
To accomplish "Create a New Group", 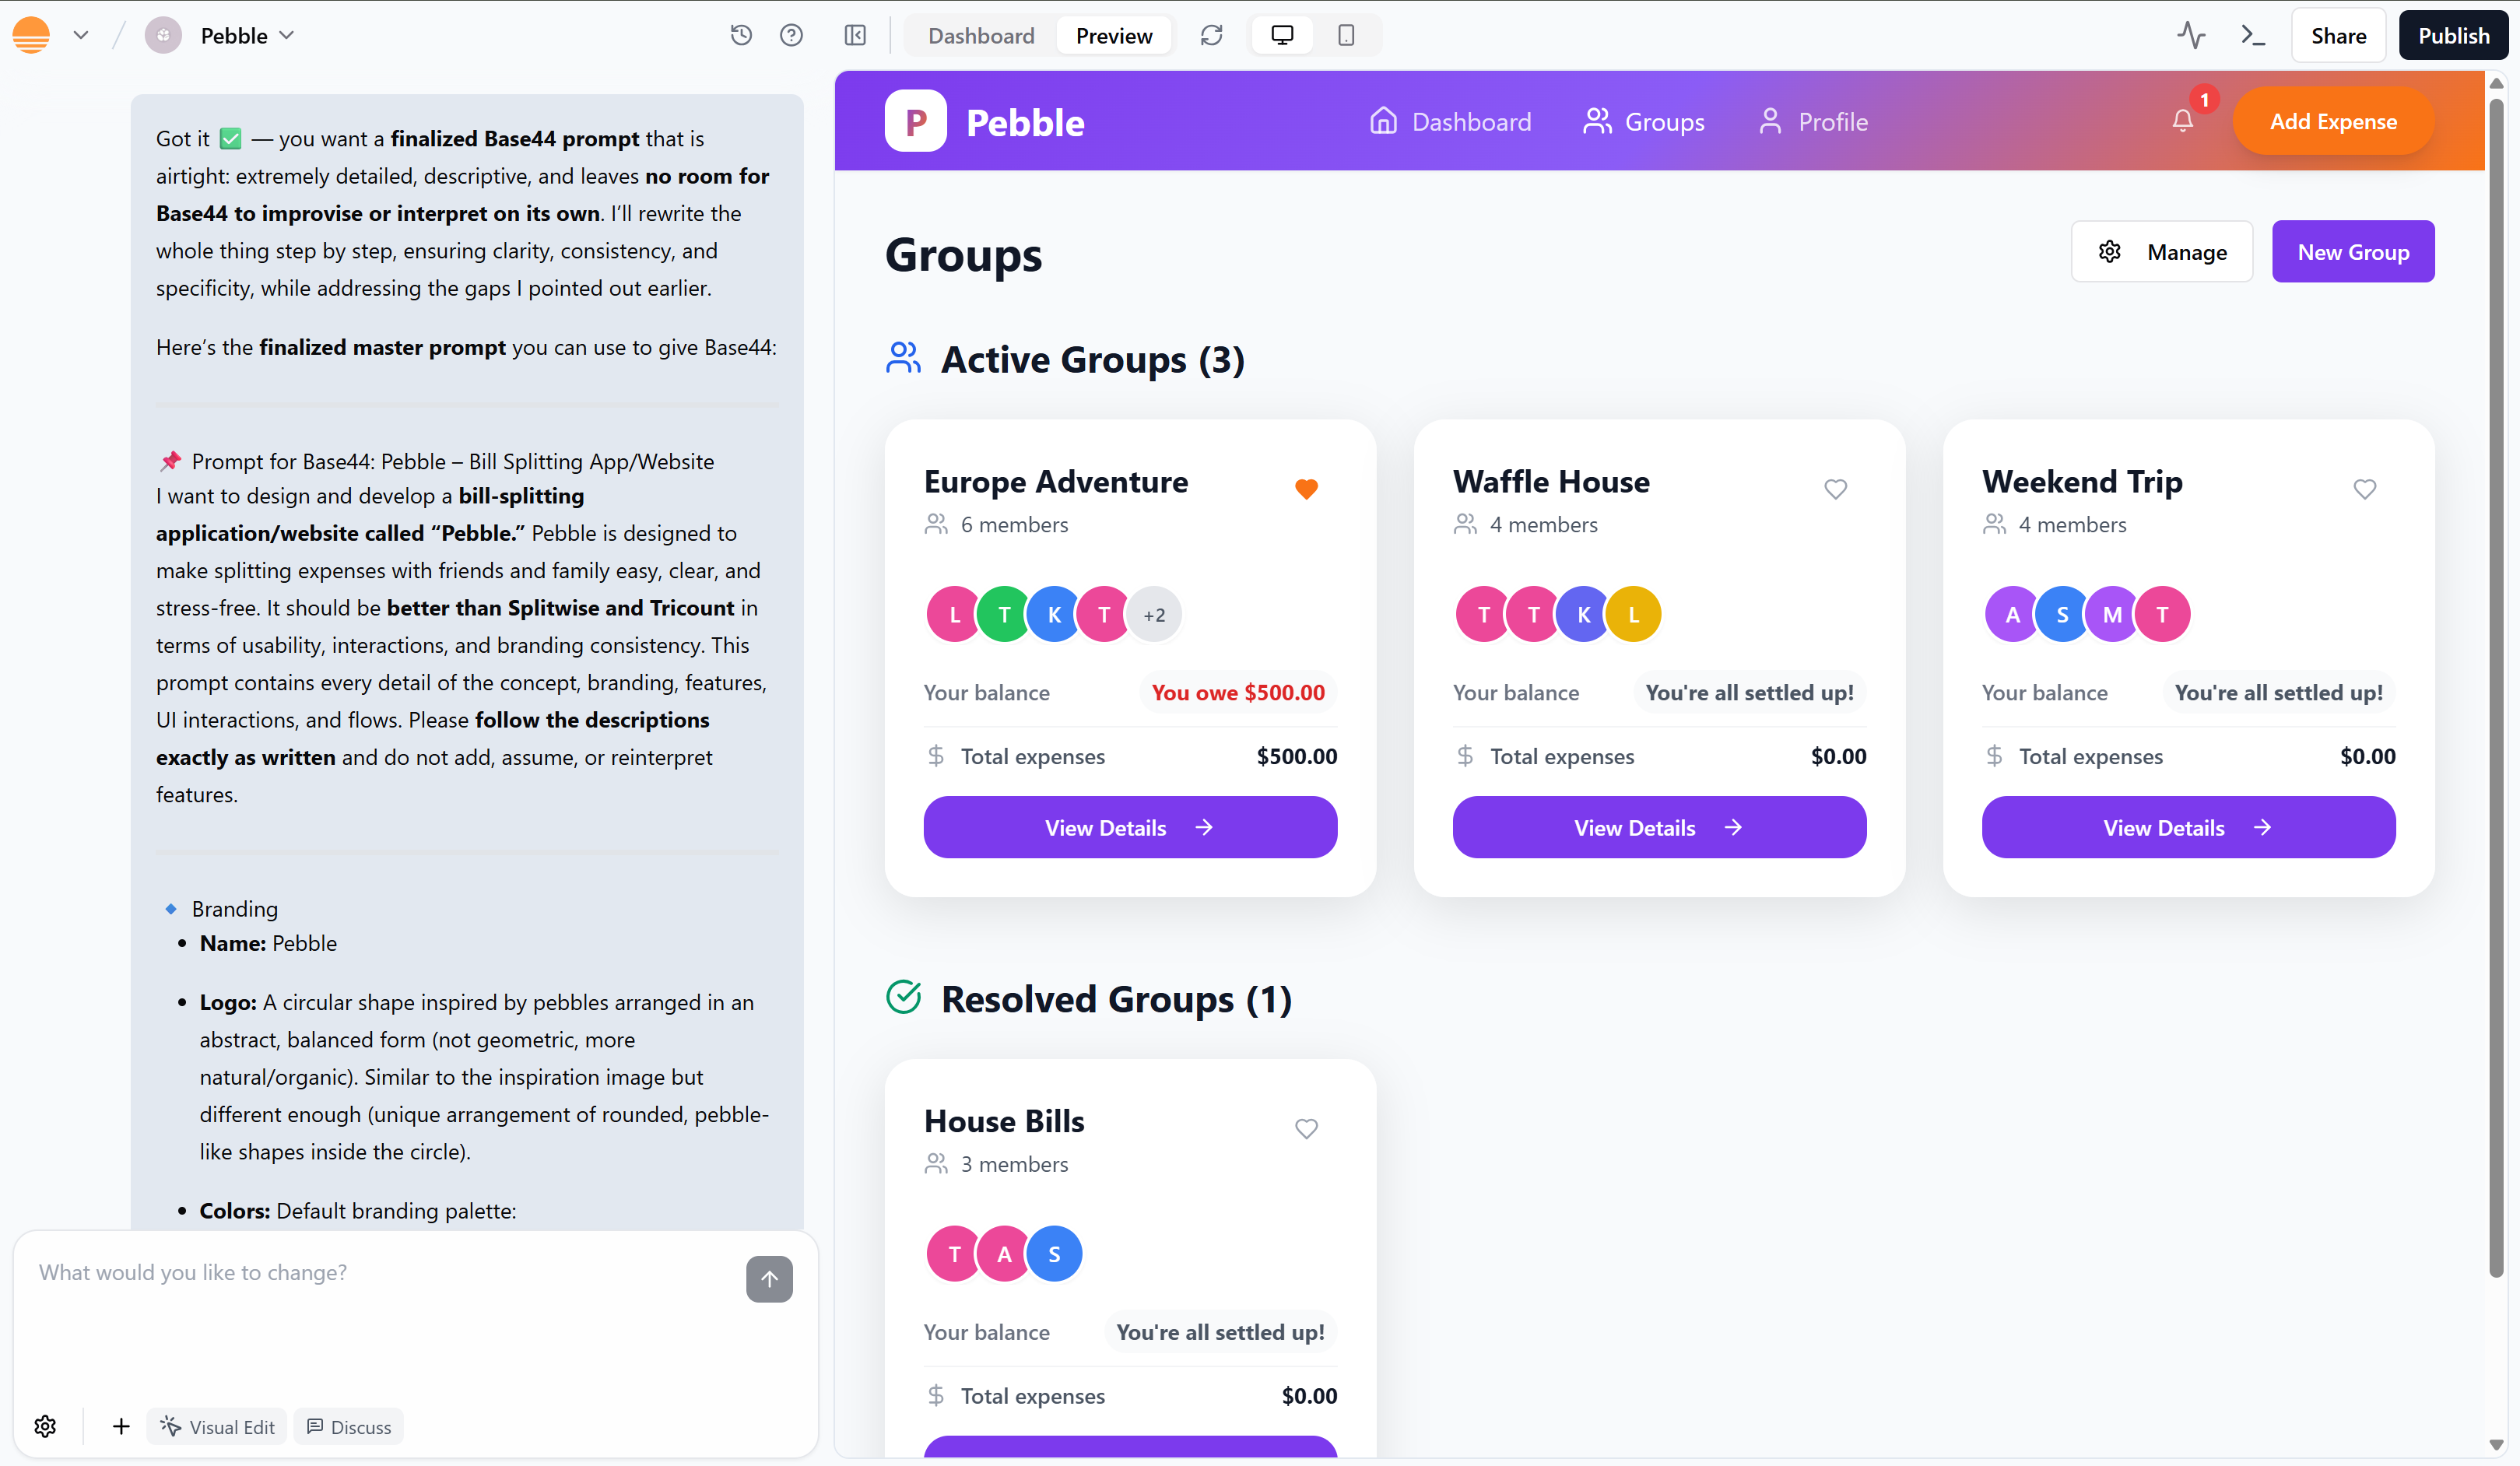I will point(2352,251).
